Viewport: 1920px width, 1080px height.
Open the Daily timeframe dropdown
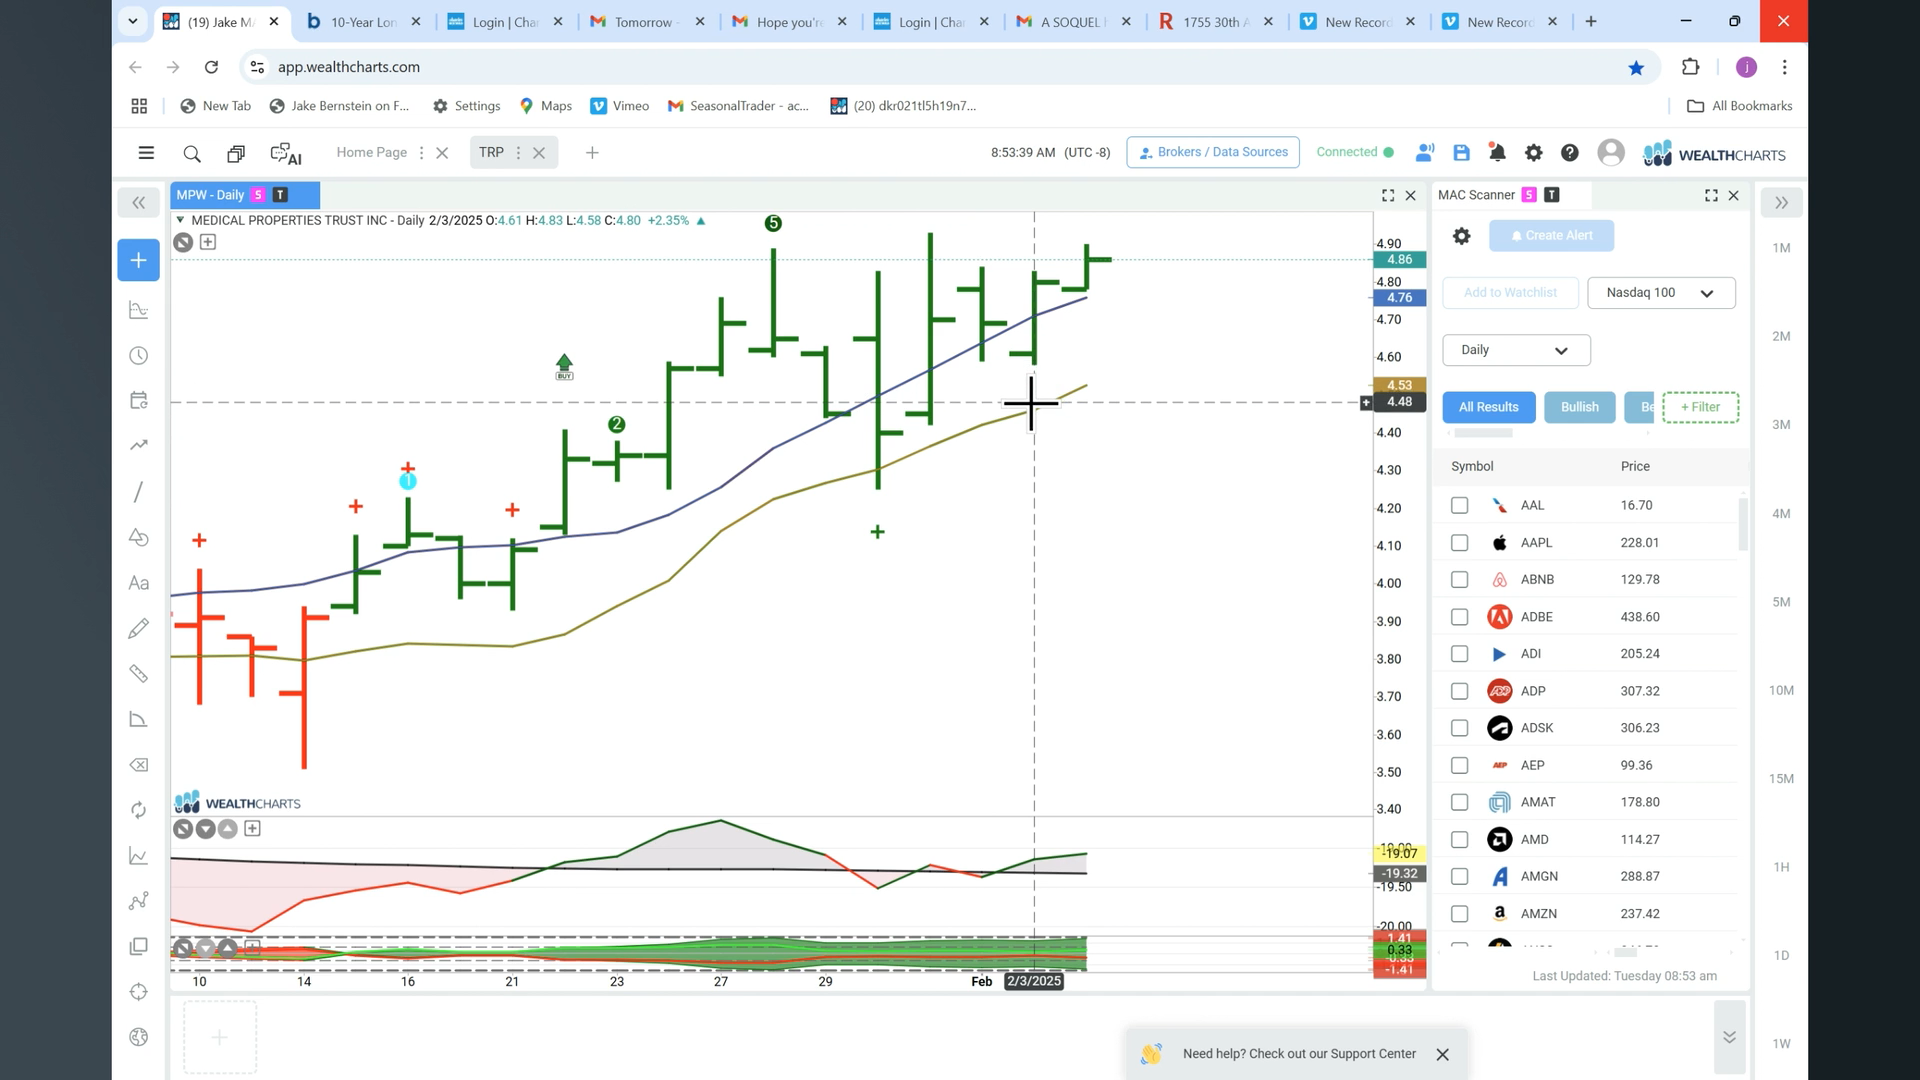[1516, 350]
